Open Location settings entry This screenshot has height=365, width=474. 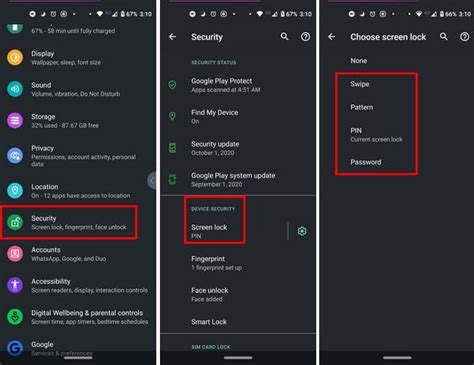point(78,191)
